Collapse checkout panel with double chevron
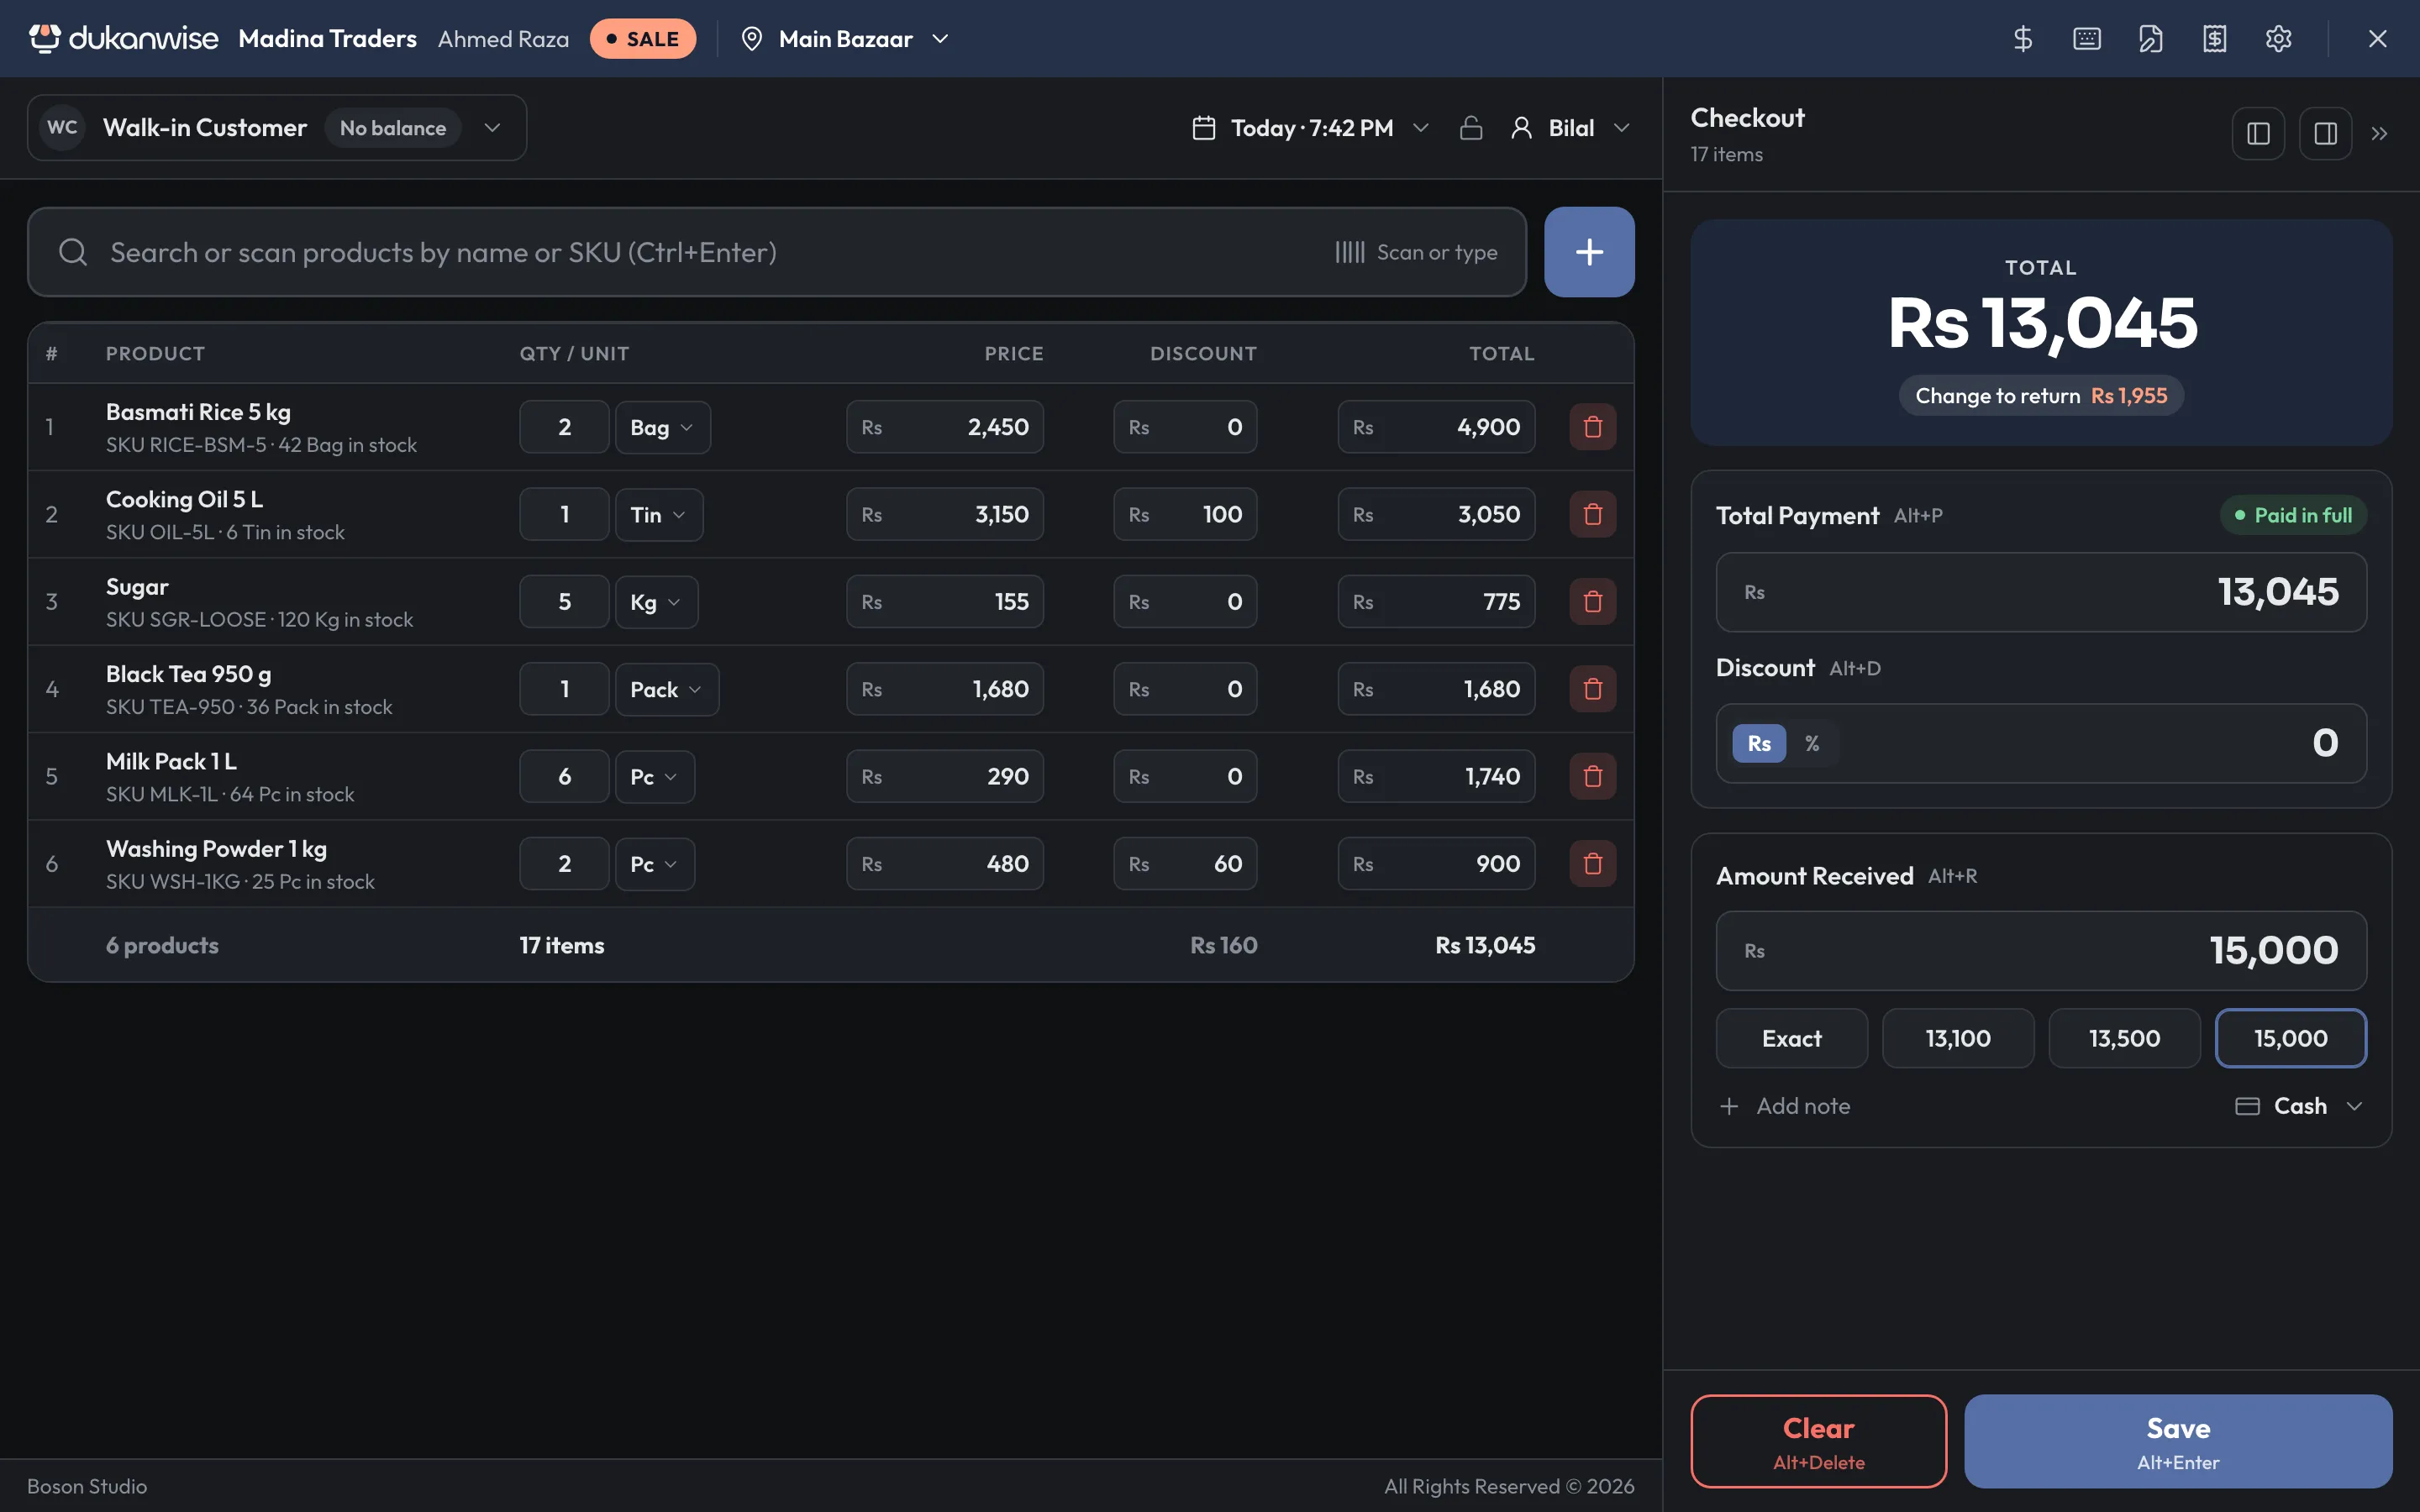 2379,133
